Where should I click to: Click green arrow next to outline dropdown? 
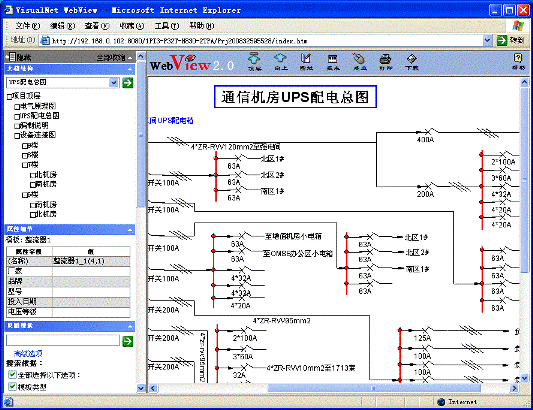128,82
